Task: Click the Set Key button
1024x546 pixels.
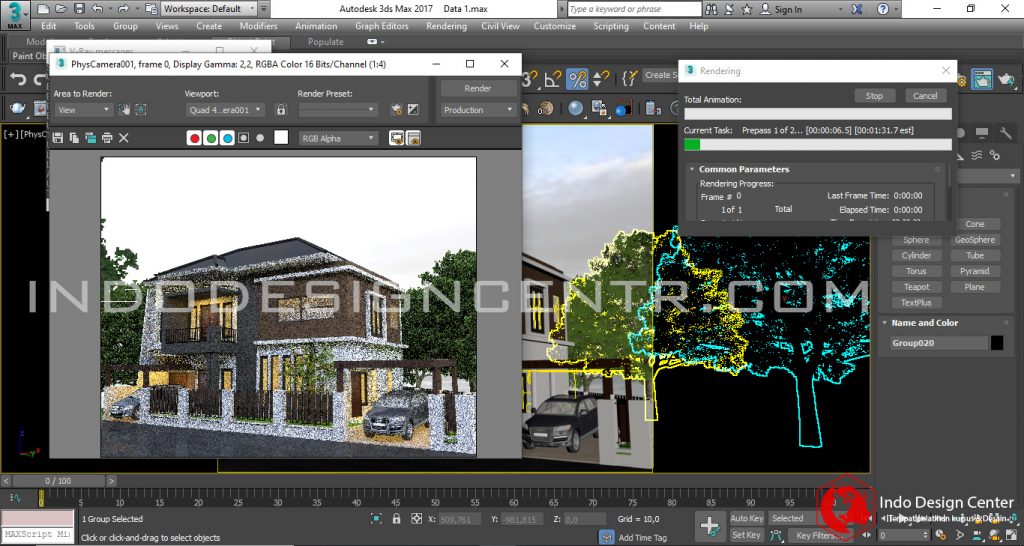Action: point(746,535)
